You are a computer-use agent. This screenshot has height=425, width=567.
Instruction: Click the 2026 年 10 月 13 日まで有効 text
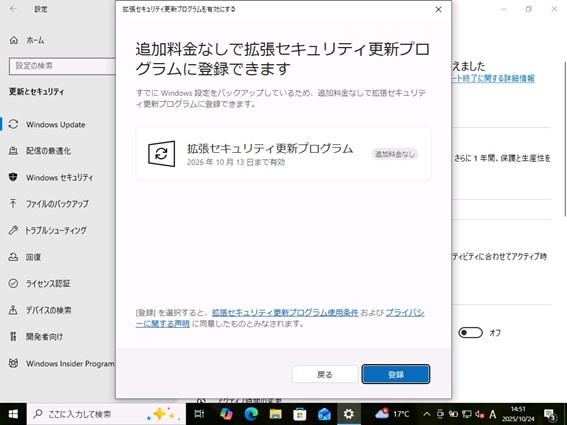(x=236, y=162)
